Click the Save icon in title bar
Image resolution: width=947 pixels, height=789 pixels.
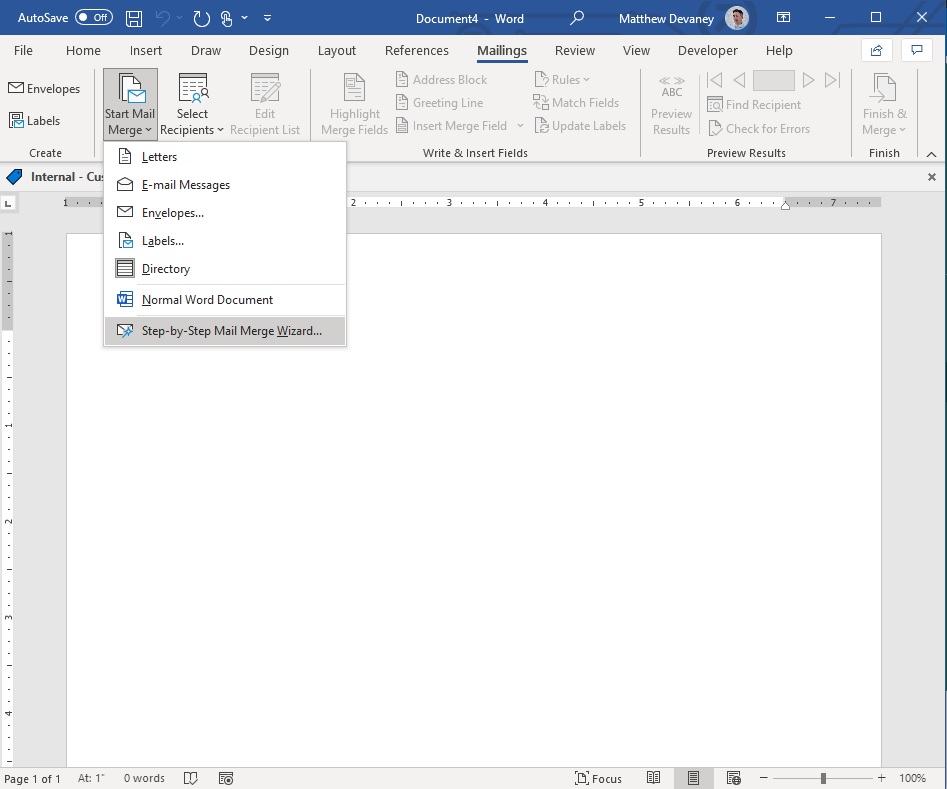(133, 18)
